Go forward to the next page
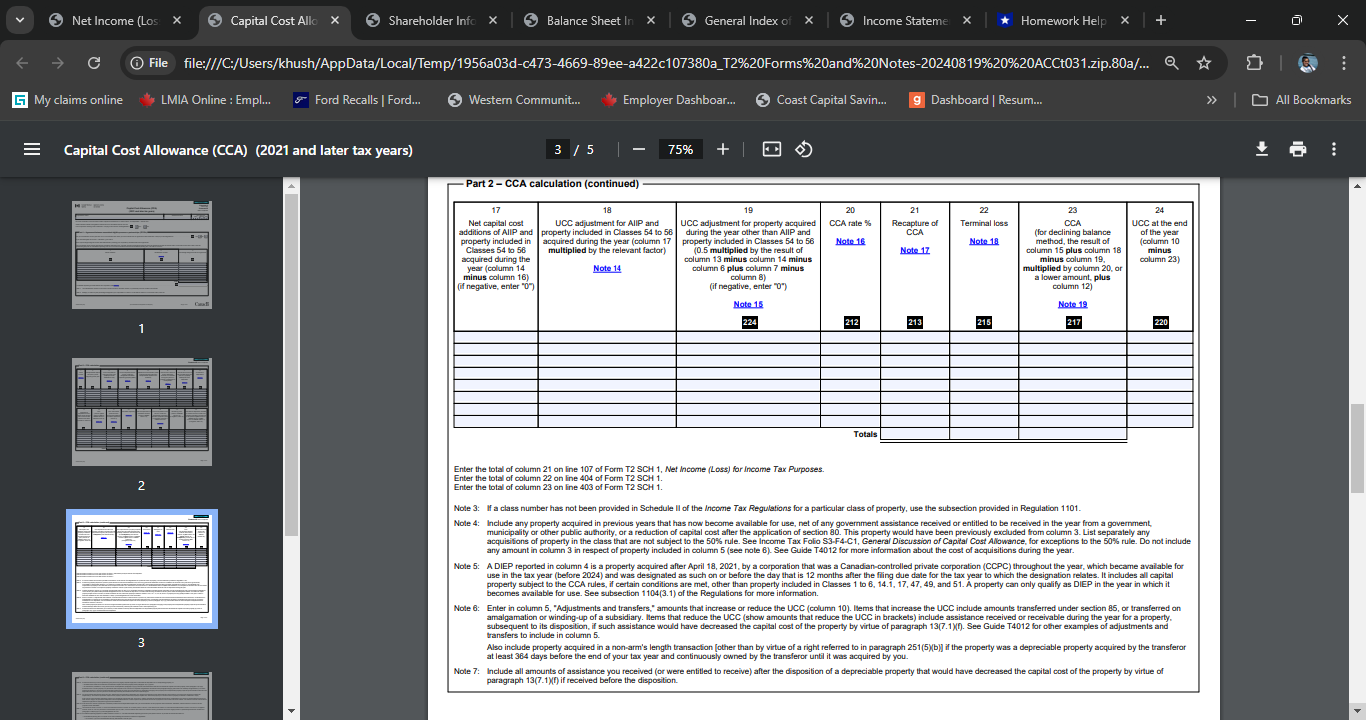The width and height of the screenshot is (1366, 720). coord(59,63)
